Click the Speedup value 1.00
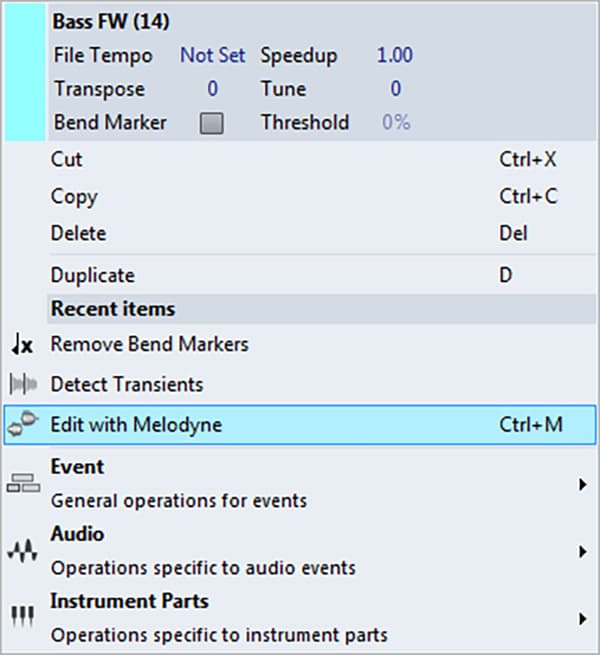Viewport: 600px width, 655px height. click(x=395, y=55)
